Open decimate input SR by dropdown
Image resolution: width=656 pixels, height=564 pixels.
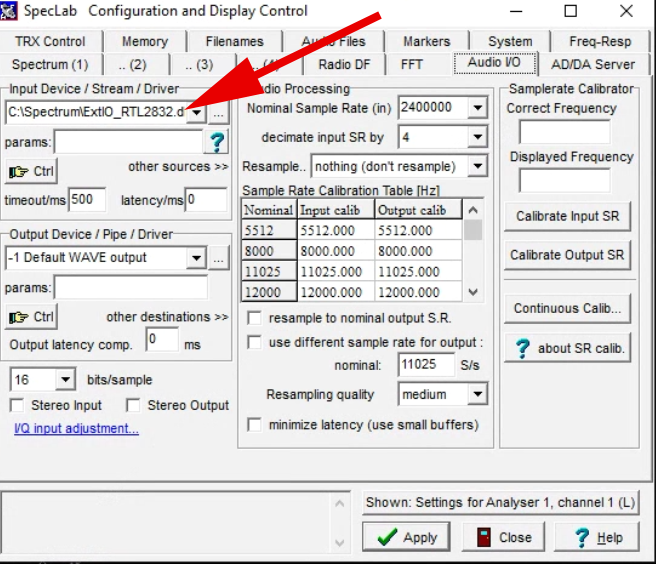[x=477, y=137]
